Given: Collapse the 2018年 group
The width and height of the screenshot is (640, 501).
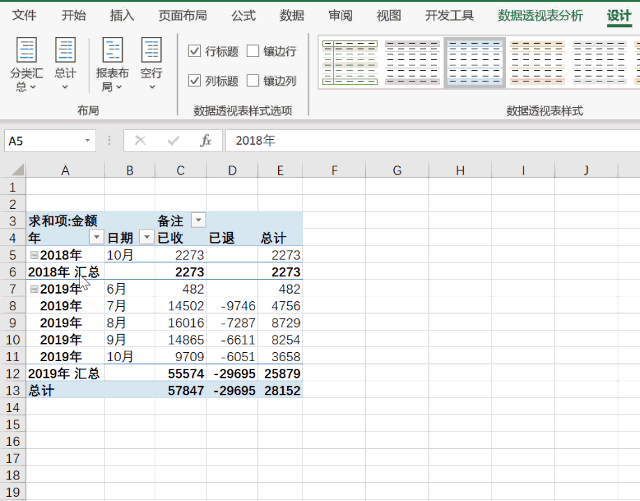Looking at the screenshot, I should 34,255.
